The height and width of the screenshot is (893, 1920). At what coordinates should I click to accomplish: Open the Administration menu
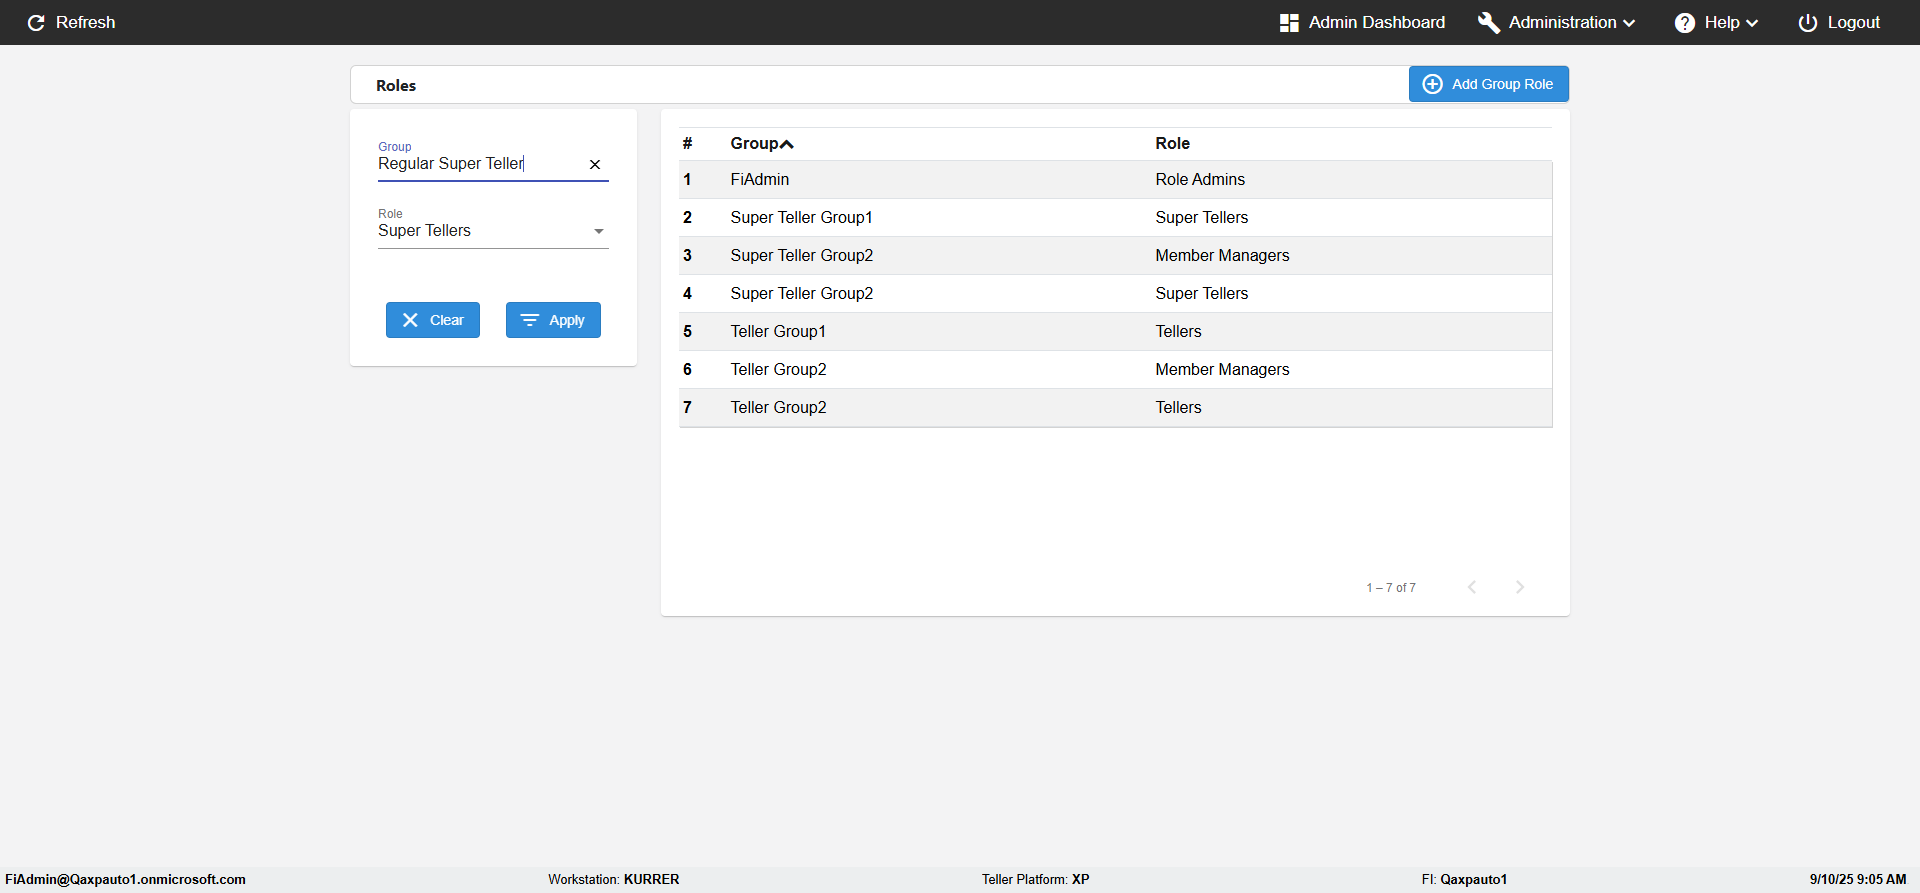pyautogui.click(x=1557, y=22)
